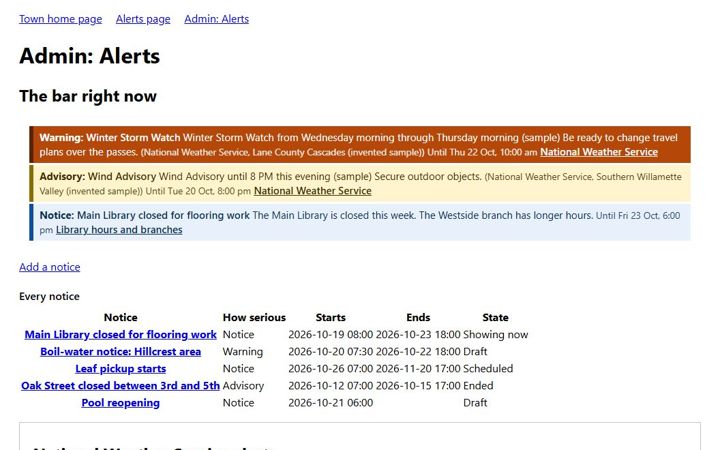Open the Pool reopening notice
Image resolution: width=720 pixels, height=450 pixels.
pyautogui.click(x=120, y=403)
